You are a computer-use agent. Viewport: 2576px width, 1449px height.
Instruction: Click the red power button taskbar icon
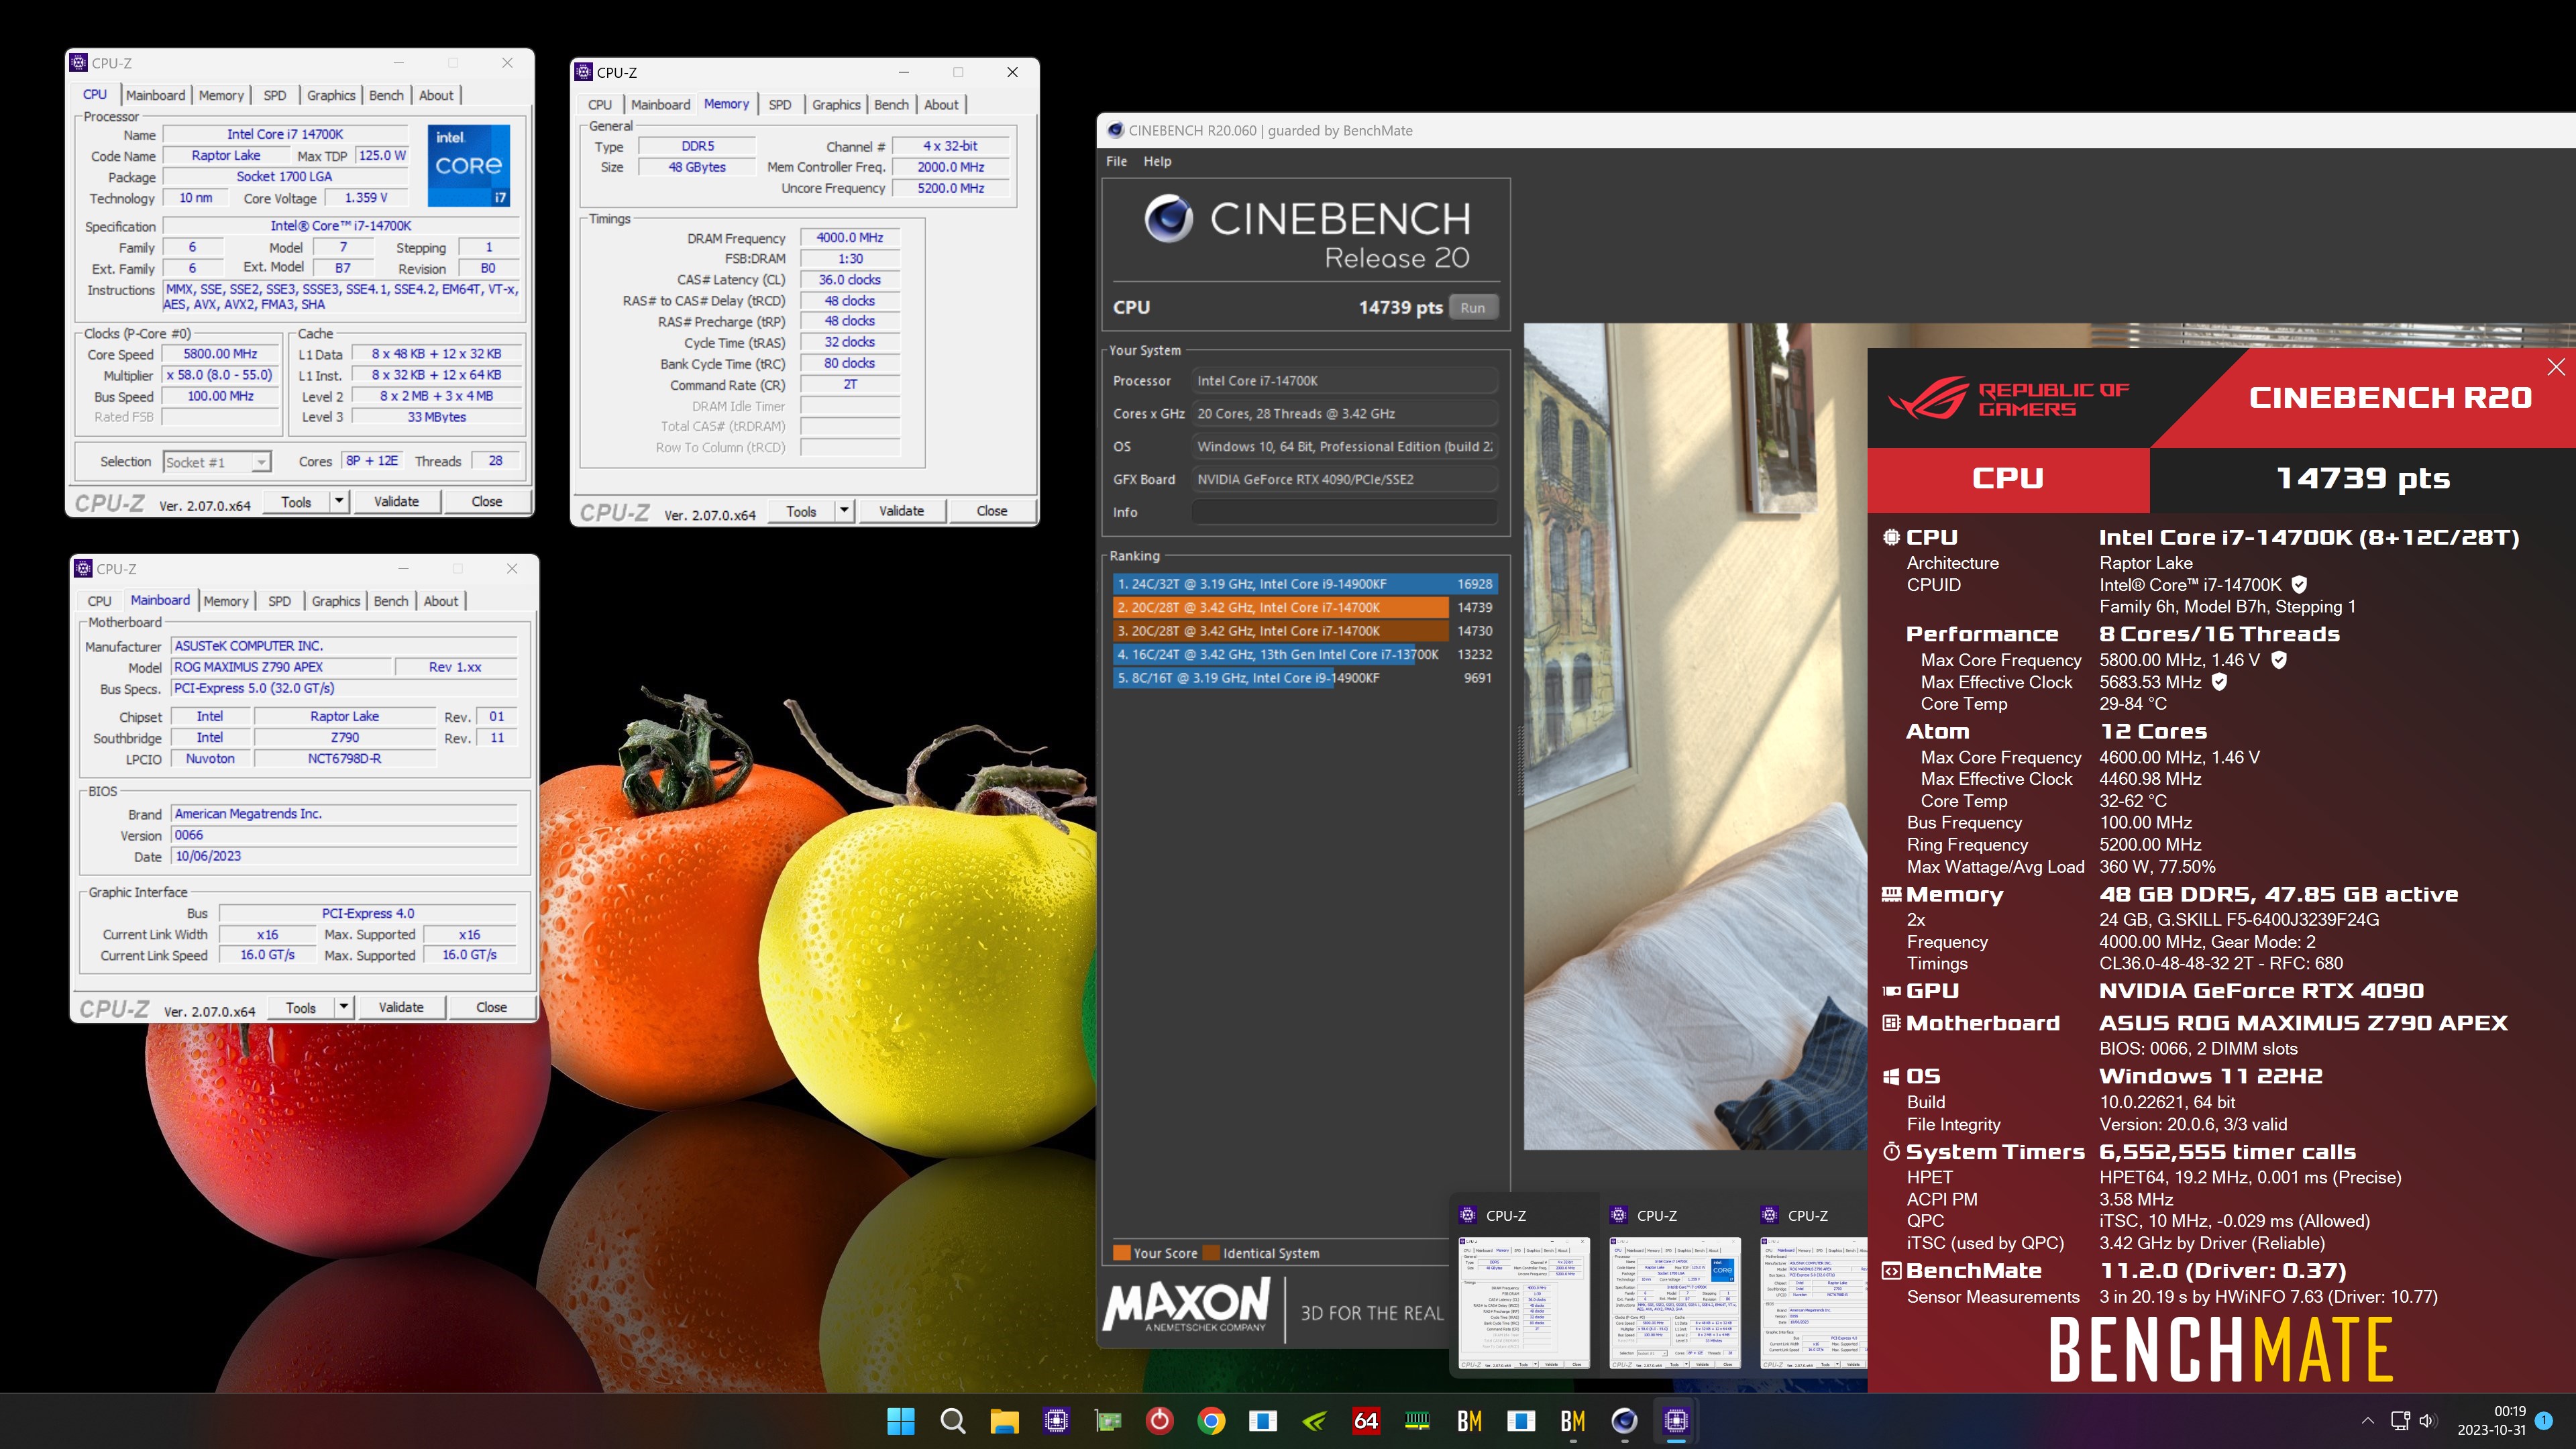point(1160,1420)
